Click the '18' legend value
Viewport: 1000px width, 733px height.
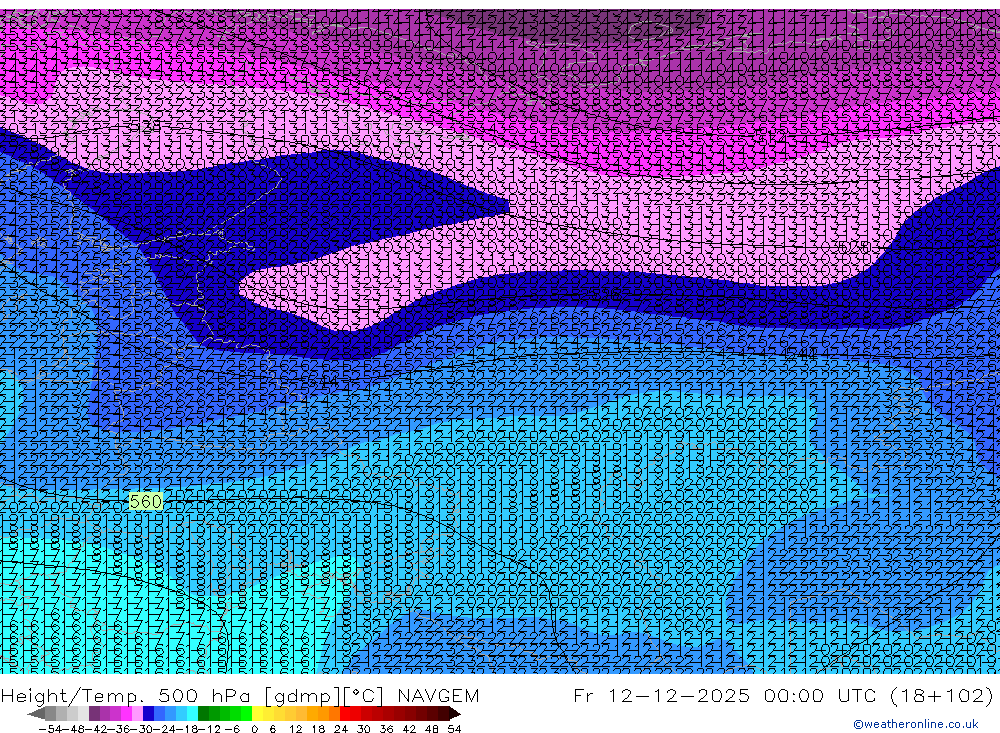pos(318,729)
